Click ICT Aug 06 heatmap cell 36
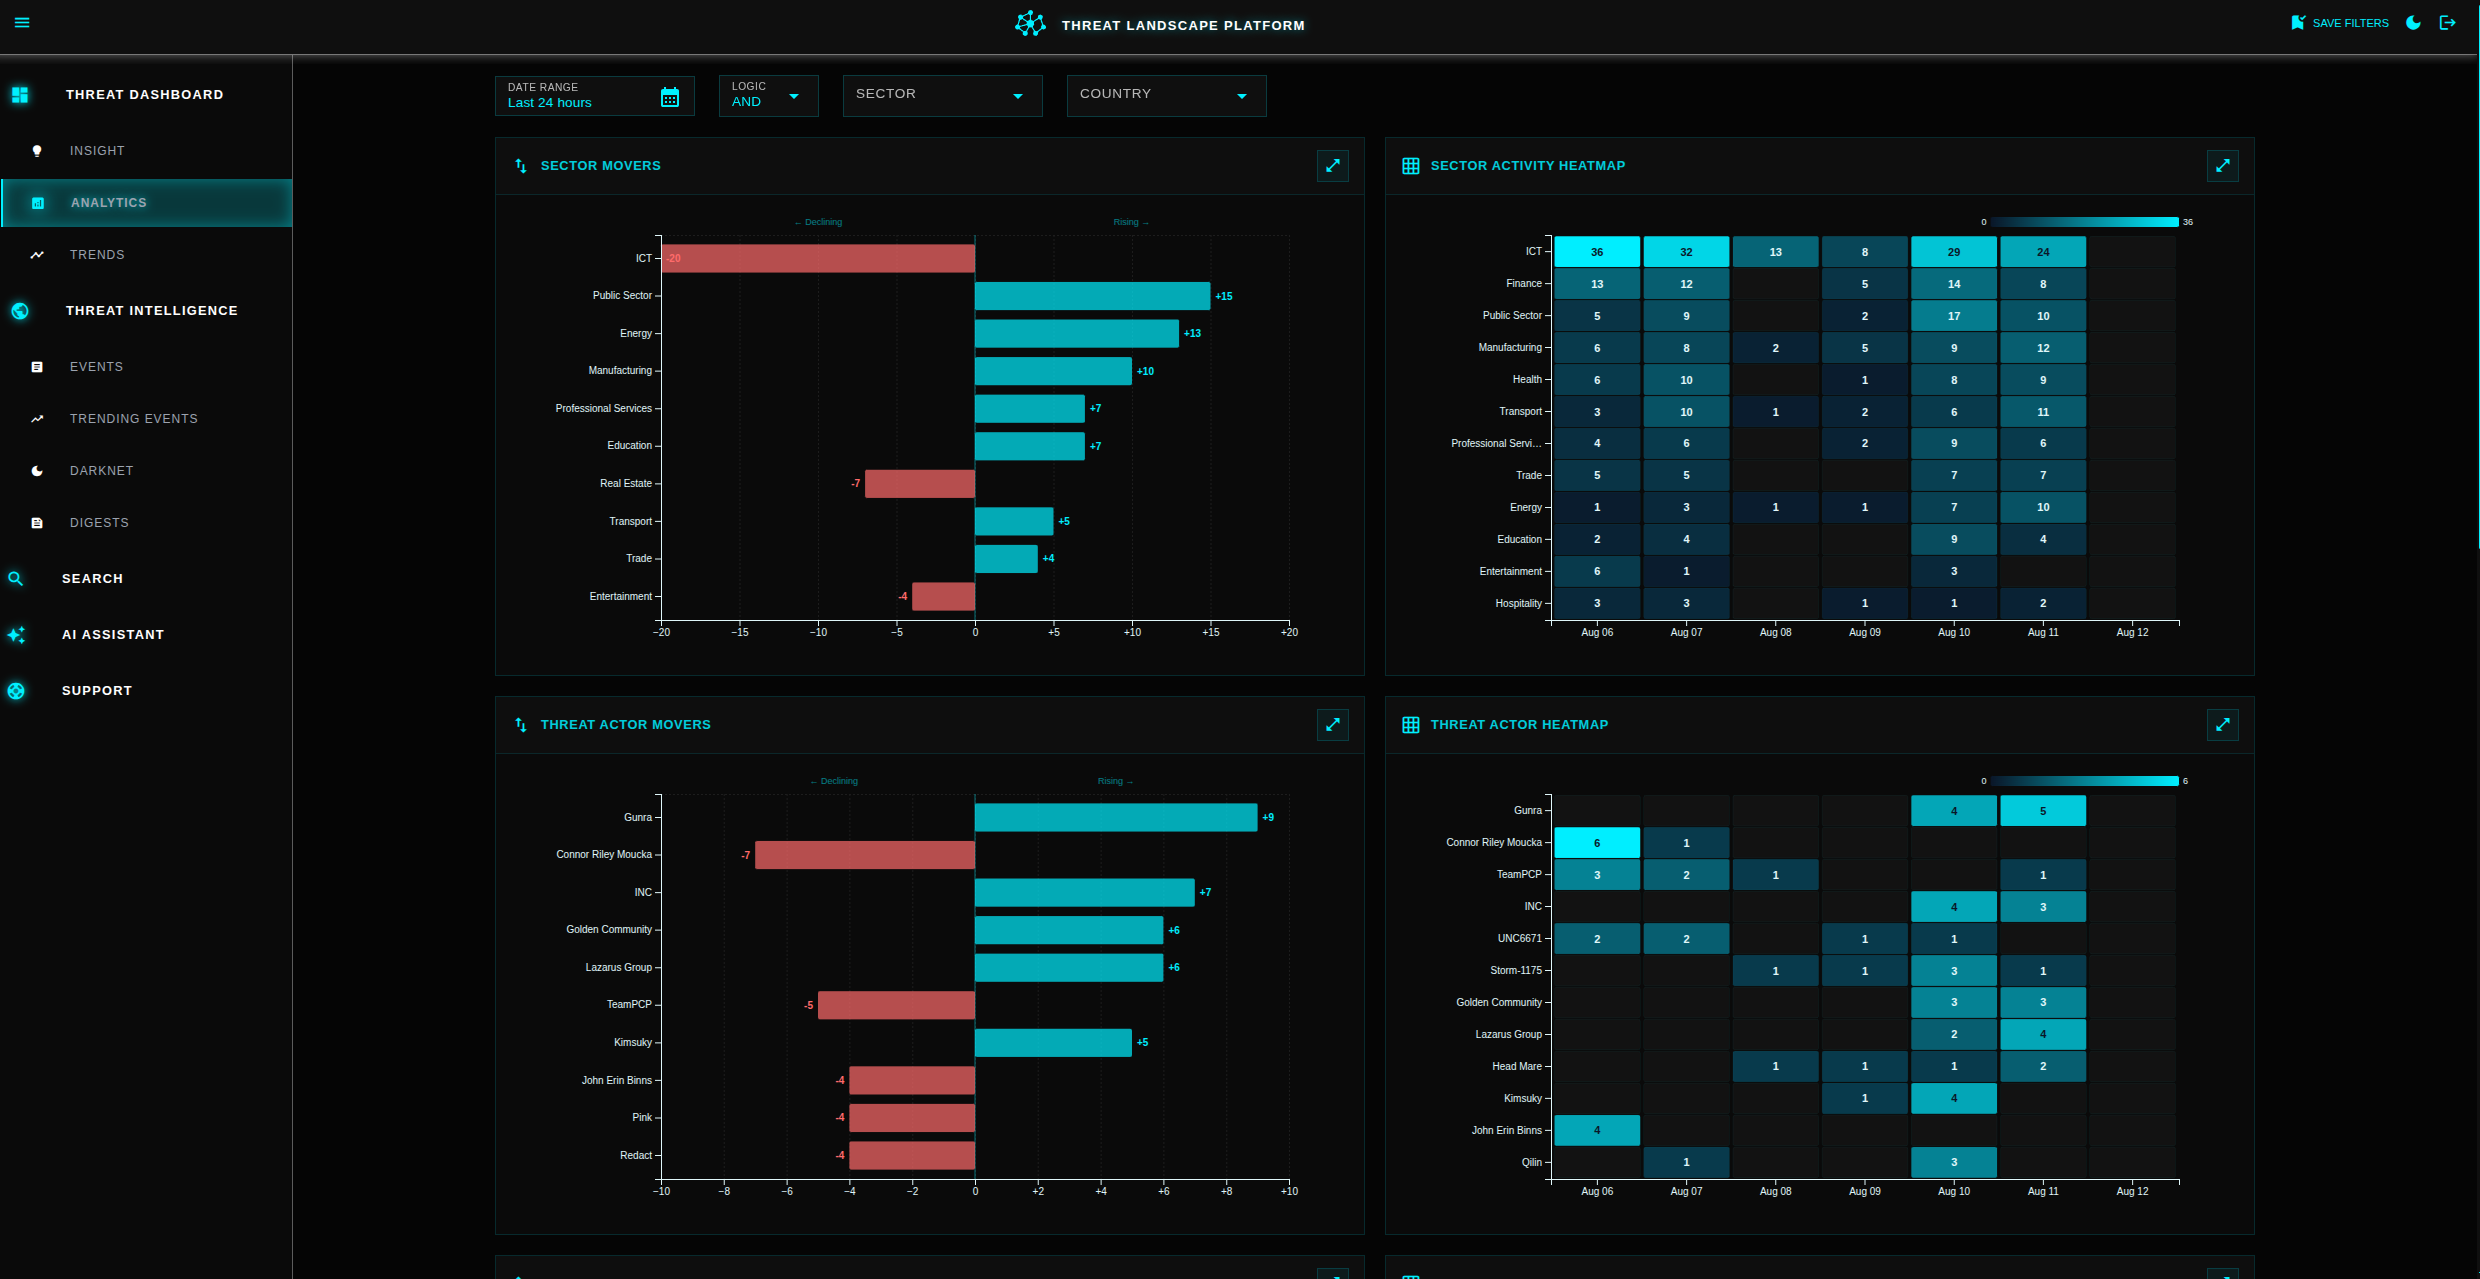2480x1279 pixels. click(1597, 252)
